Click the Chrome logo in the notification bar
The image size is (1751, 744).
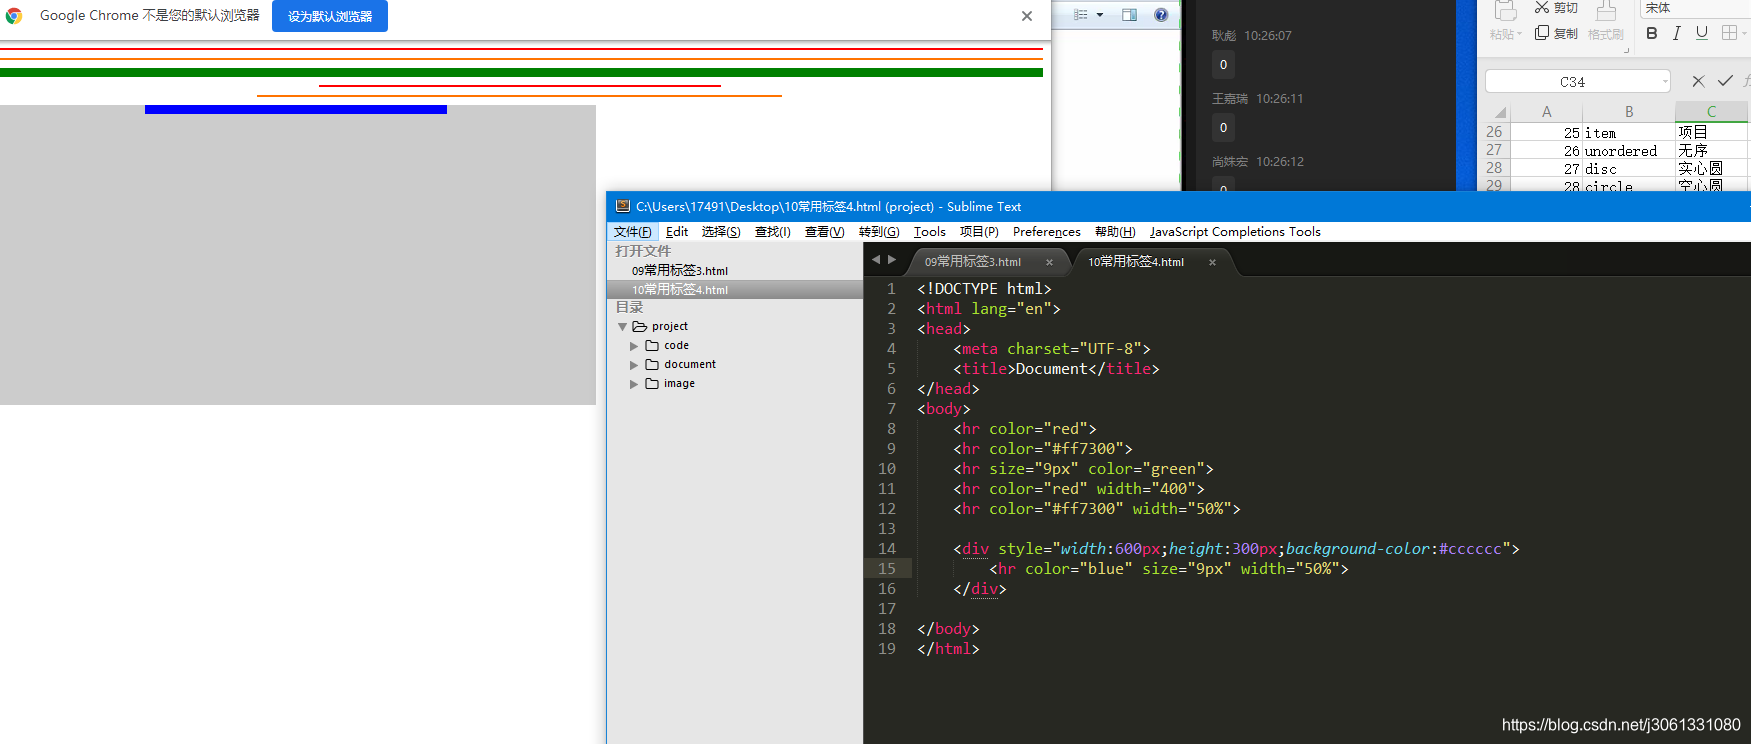14,16
